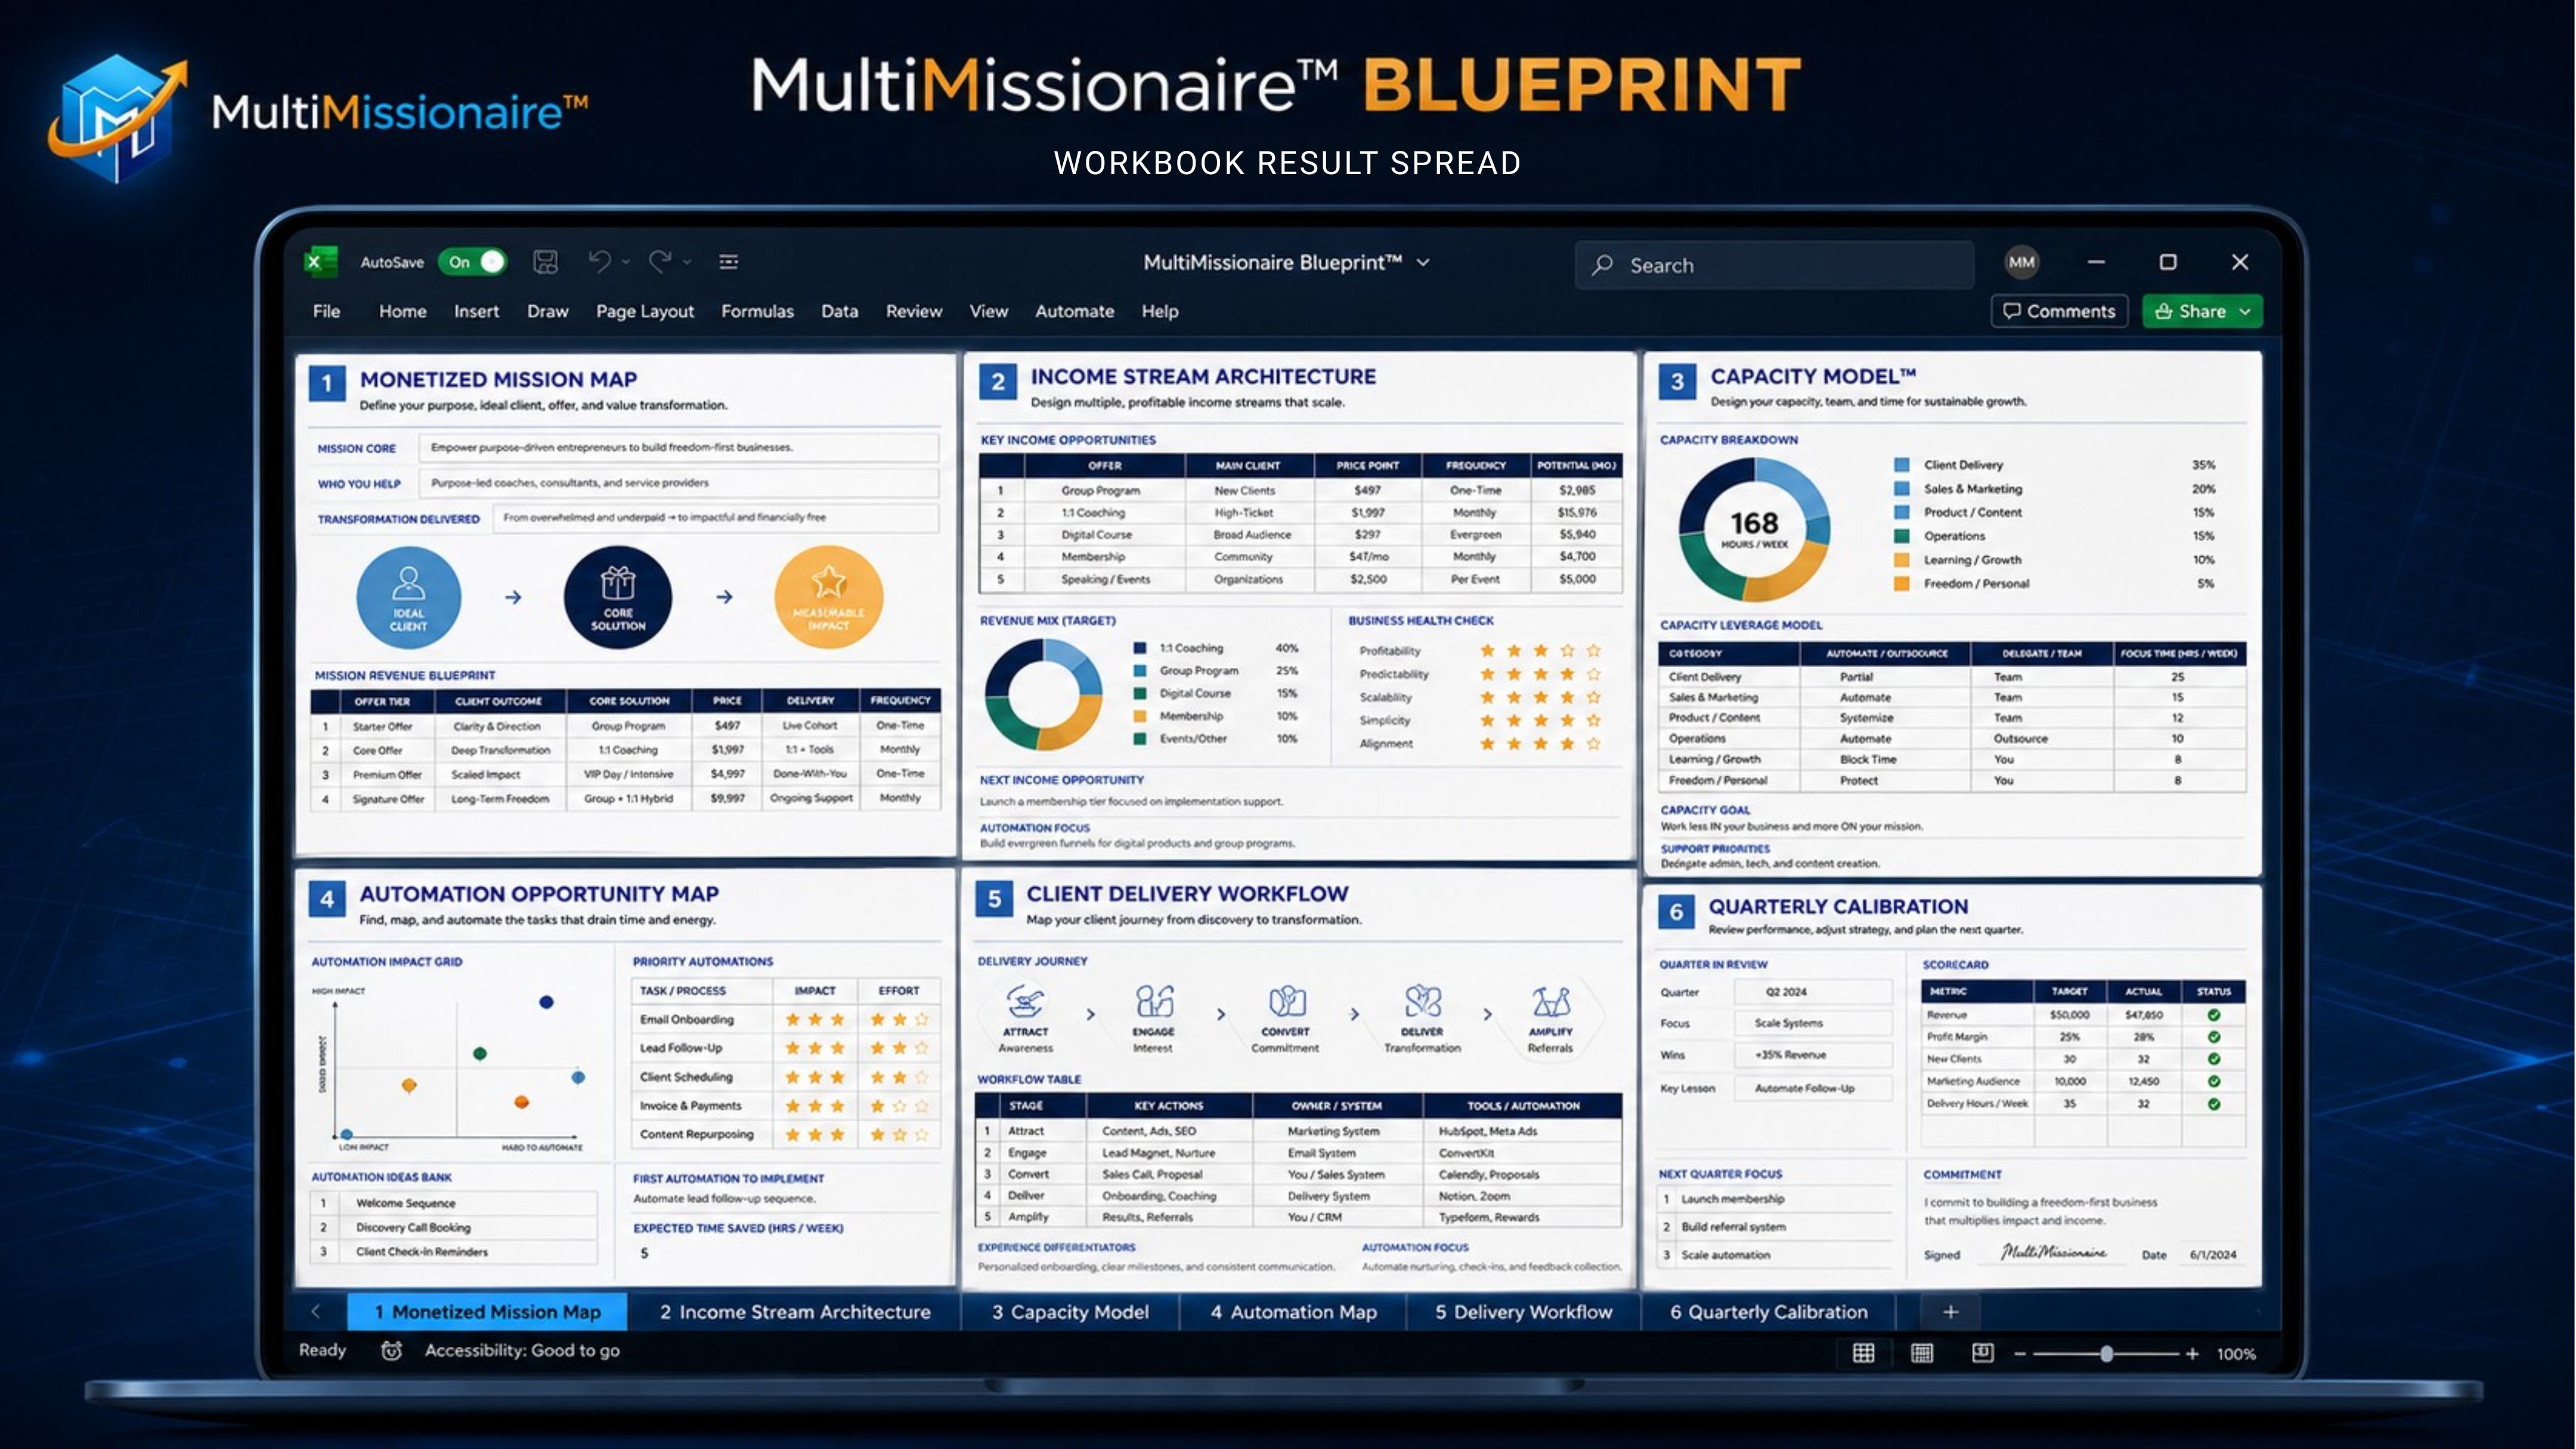
Task: Click the Excel app icon
Action: 320,262
